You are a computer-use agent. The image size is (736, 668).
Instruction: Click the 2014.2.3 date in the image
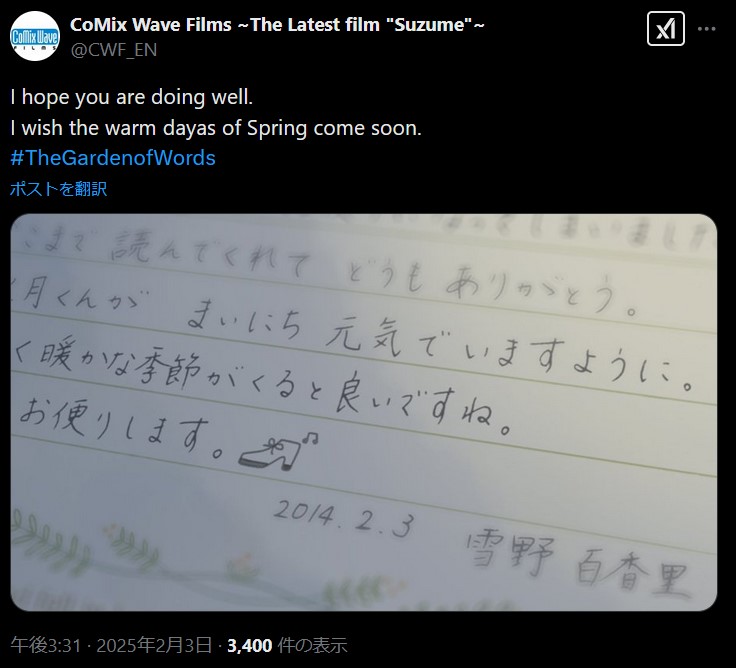[x=344, y=518]
